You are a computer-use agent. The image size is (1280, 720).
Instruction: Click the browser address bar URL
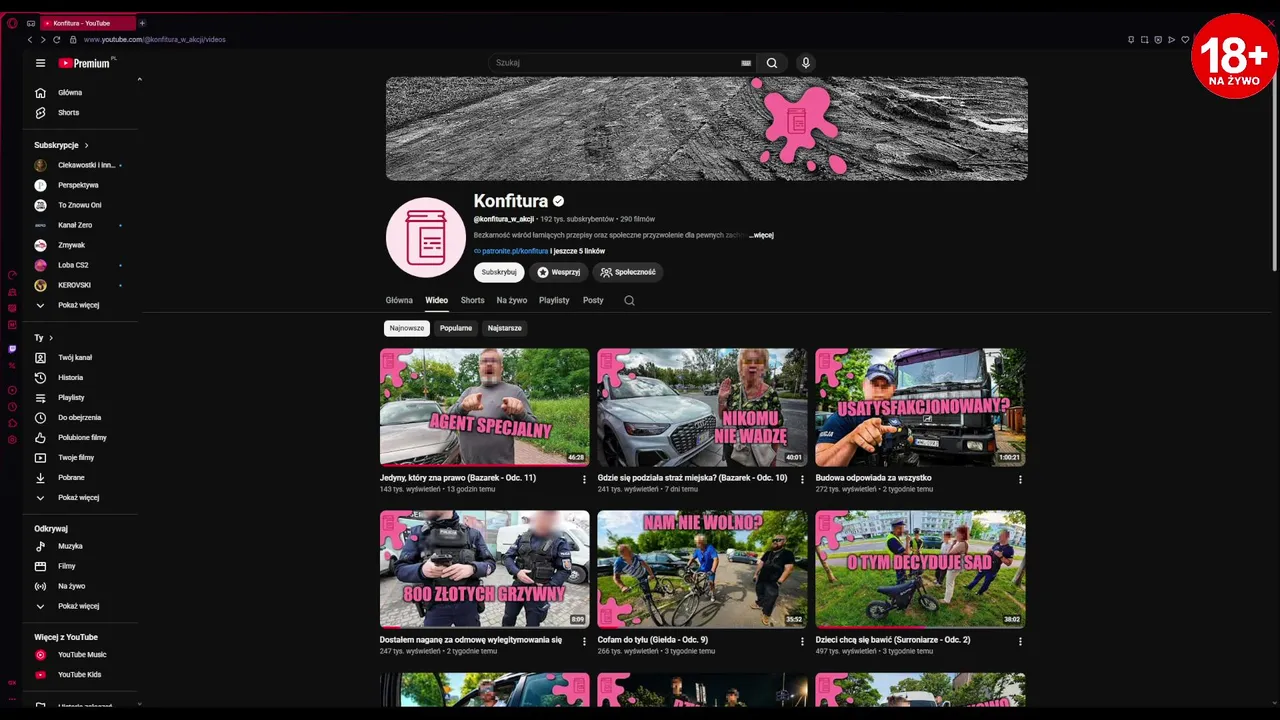(x=155, y=40)
